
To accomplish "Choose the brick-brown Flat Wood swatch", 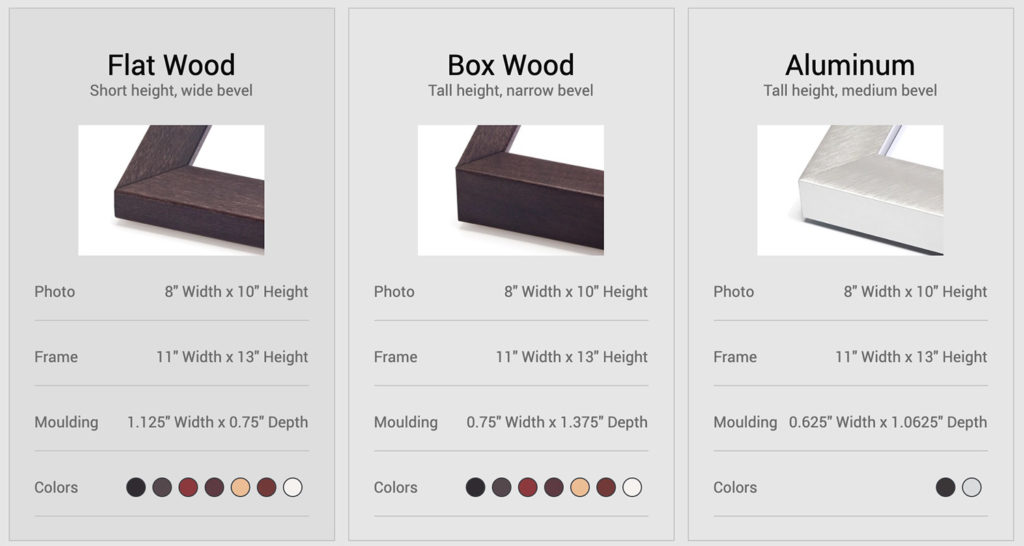I will pos(266,487).
